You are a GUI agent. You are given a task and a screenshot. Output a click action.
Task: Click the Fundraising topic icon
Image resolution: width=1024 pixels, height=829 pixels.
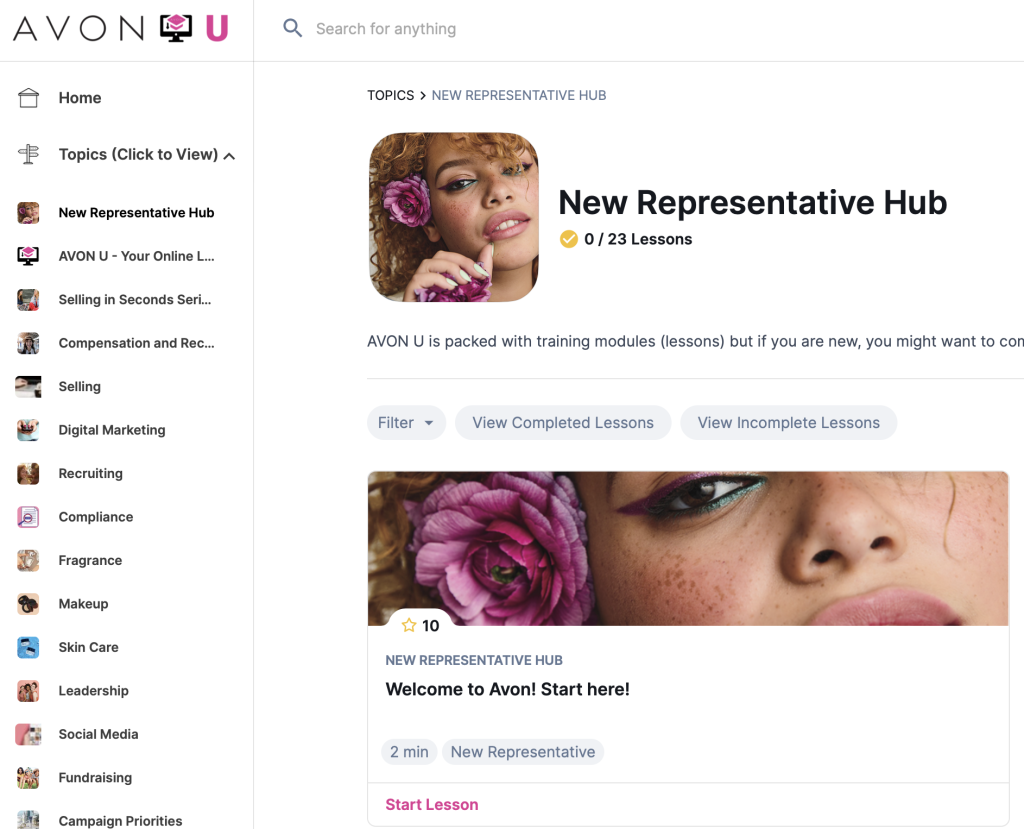click(x=28, y=777)
